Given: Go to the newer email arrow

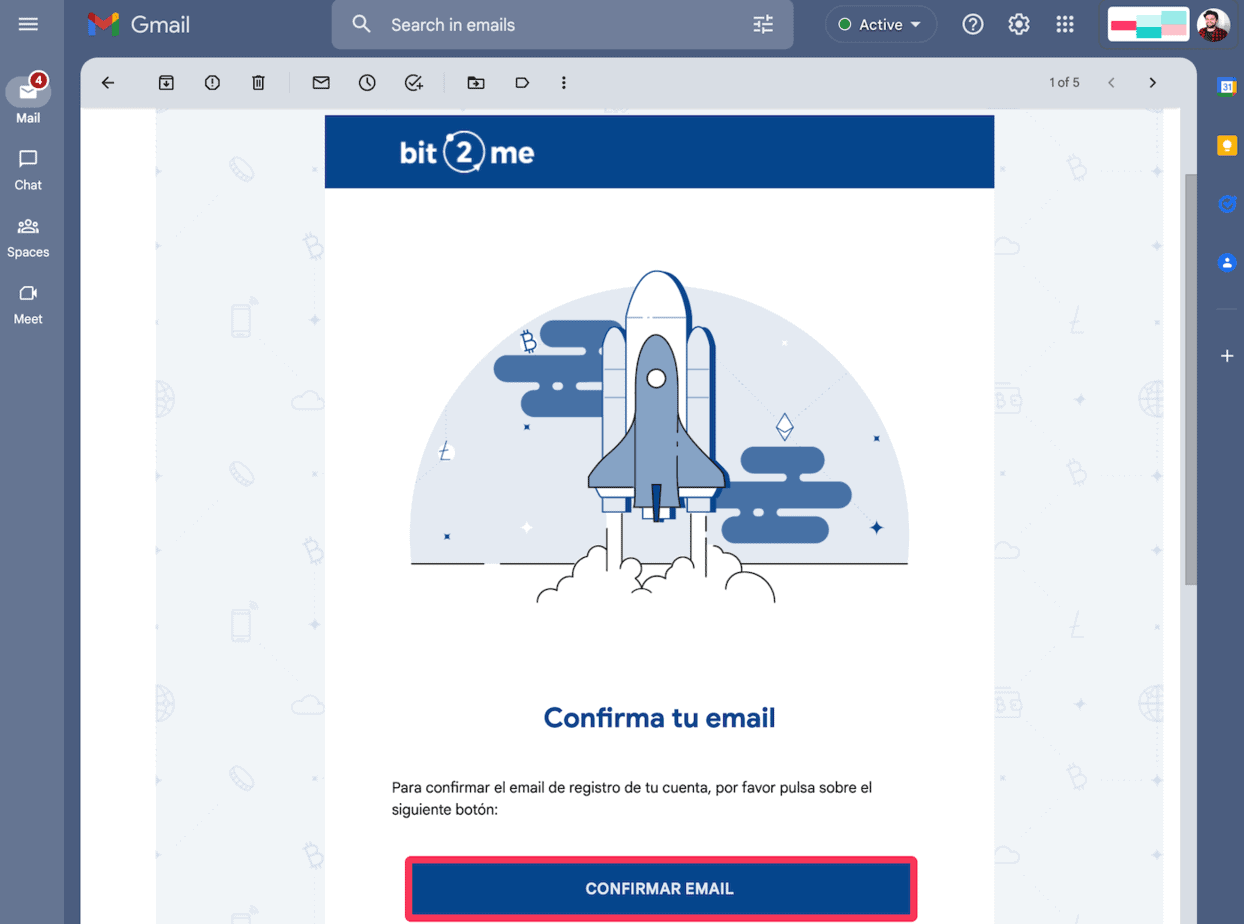Looking at the screenshot, I should pyautogui.click(x=1111, y=83).
